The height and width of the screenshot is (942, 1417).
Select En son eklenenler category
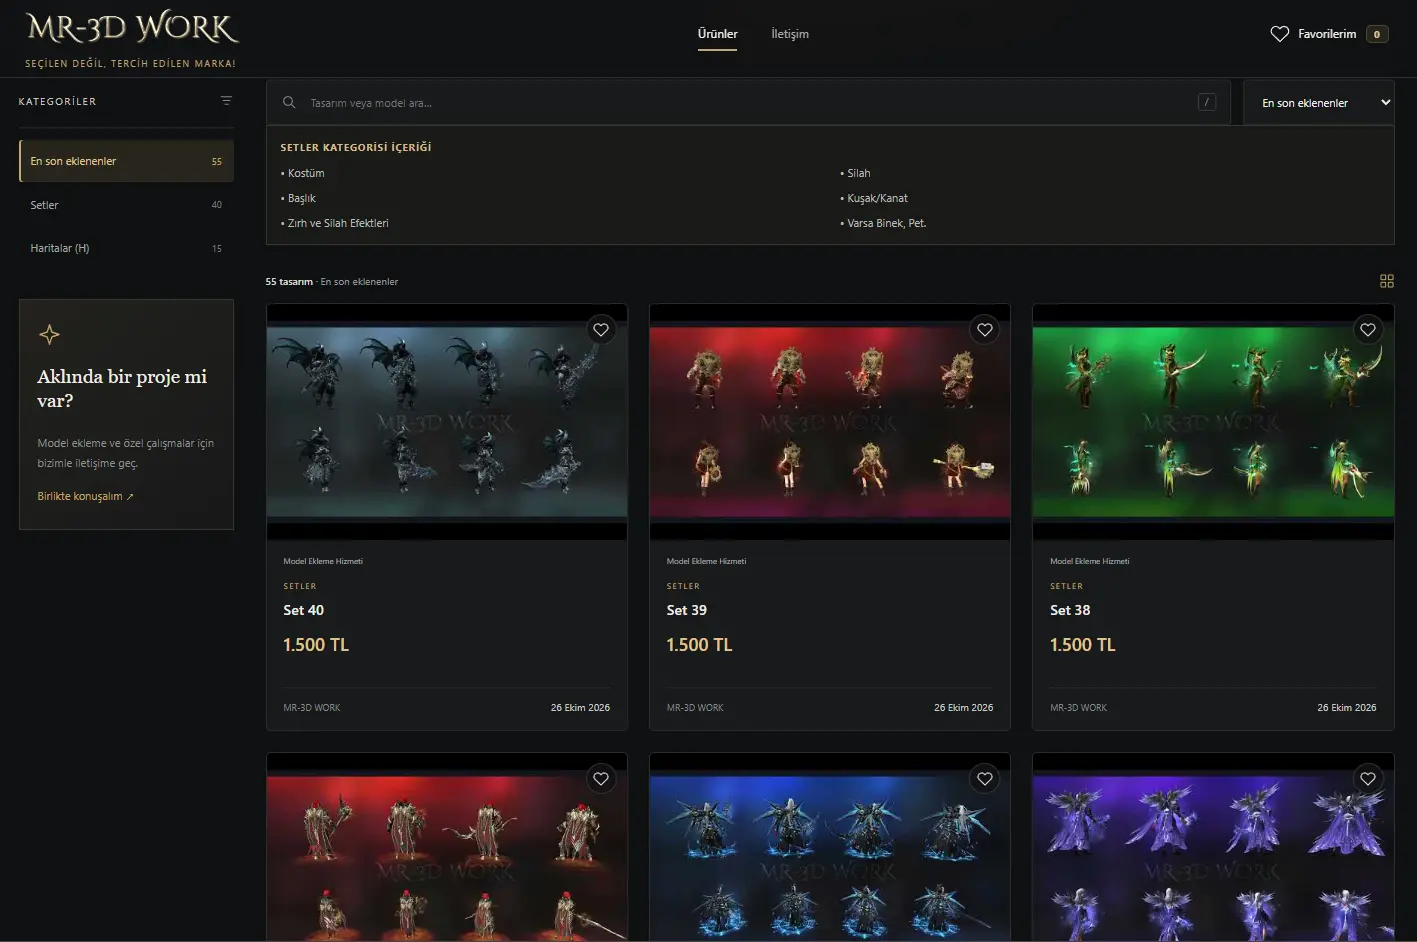pyautogui.click(x=126, y=161)
